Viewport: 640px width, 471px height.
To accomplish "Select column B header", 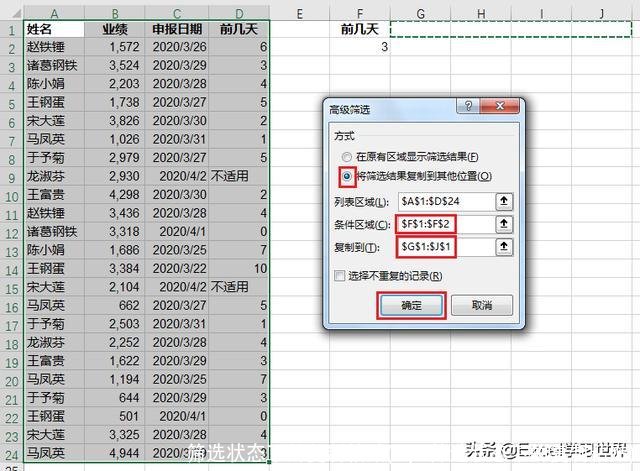I will click(115, 13).
